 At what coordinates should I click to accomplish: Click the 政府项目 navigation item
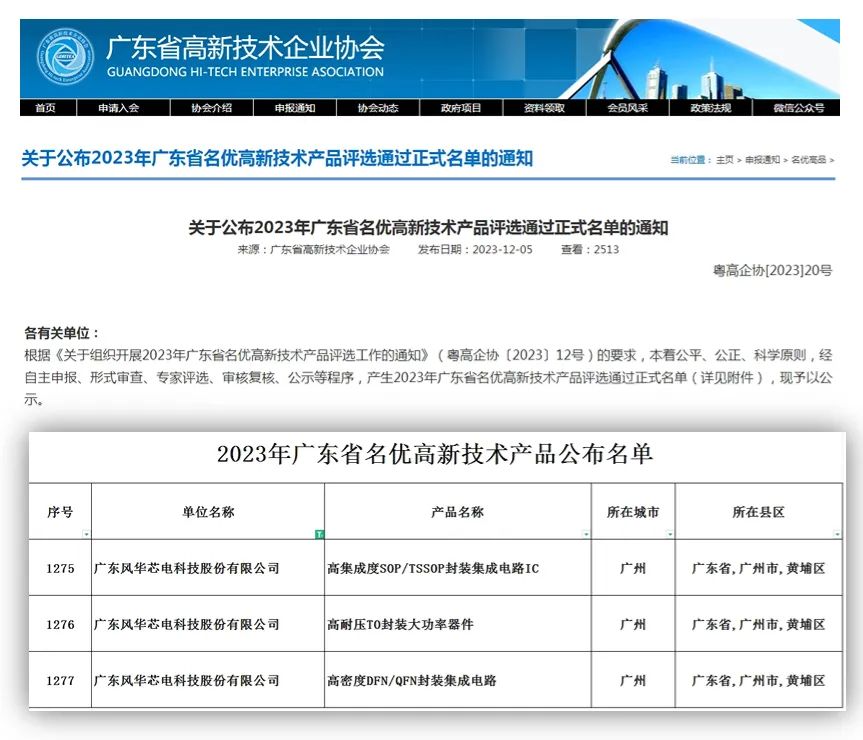(x=461, y=108)
